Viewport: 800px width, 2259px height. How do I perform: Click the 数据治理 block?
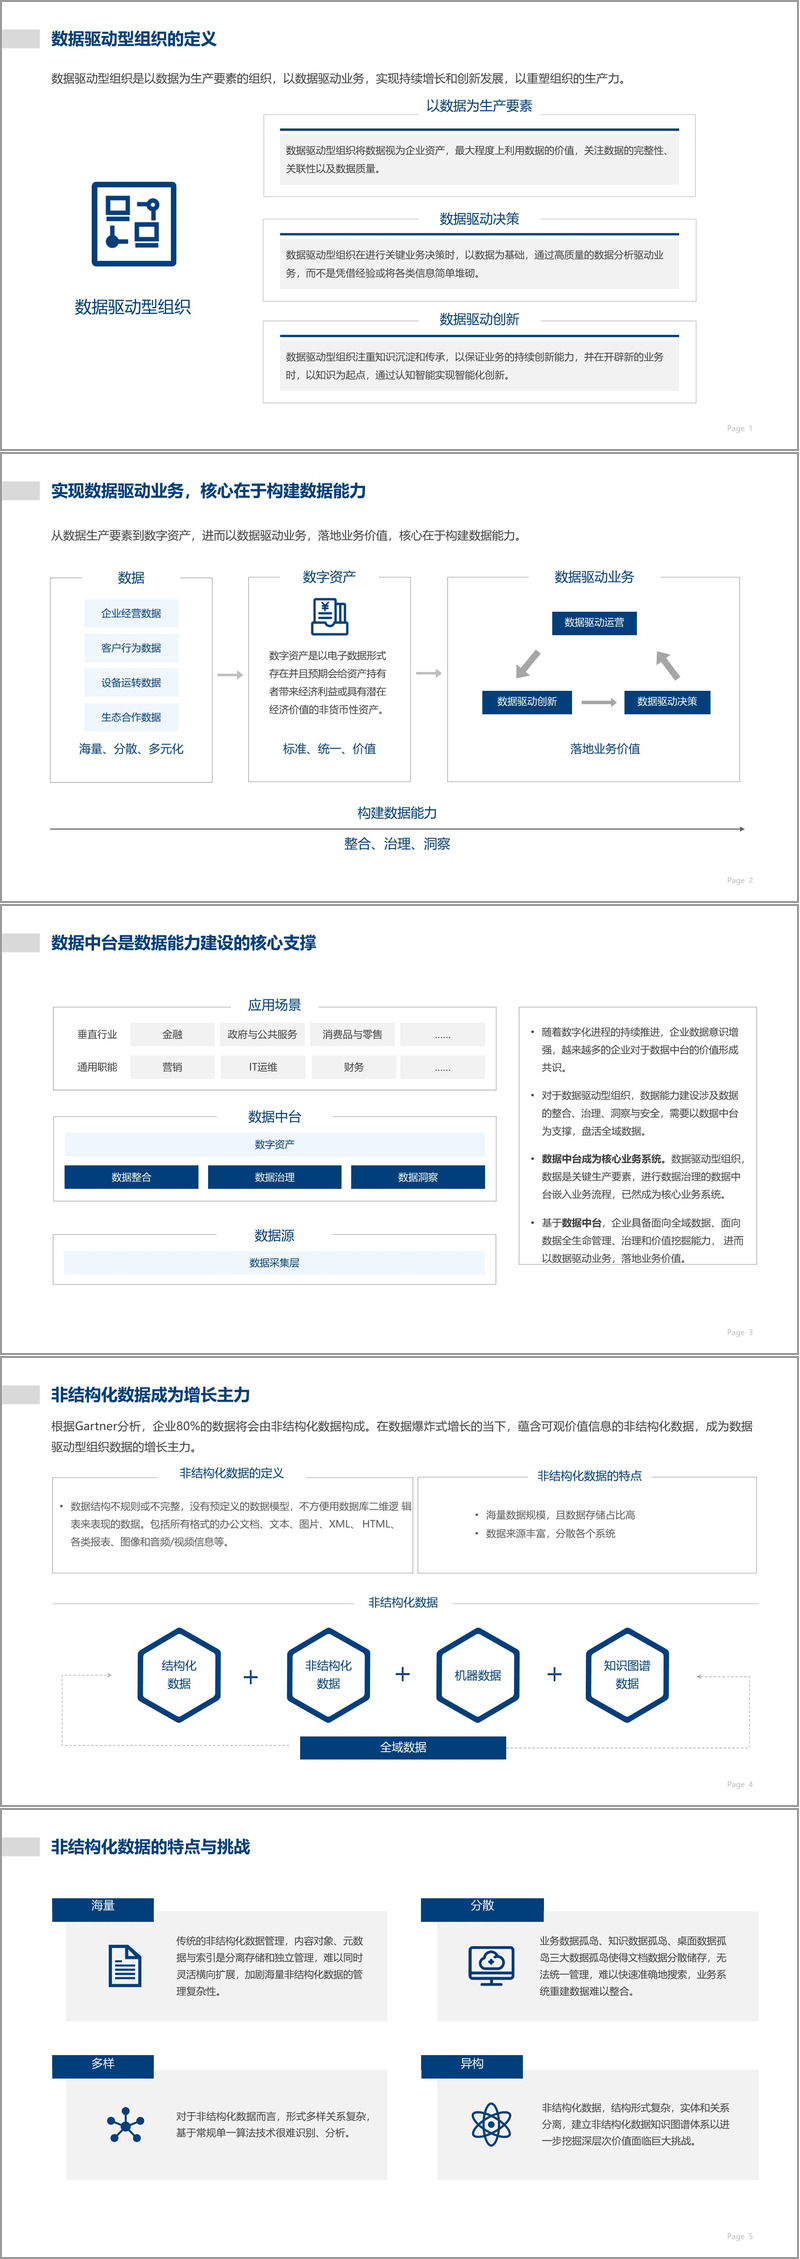pos(274,1177)
